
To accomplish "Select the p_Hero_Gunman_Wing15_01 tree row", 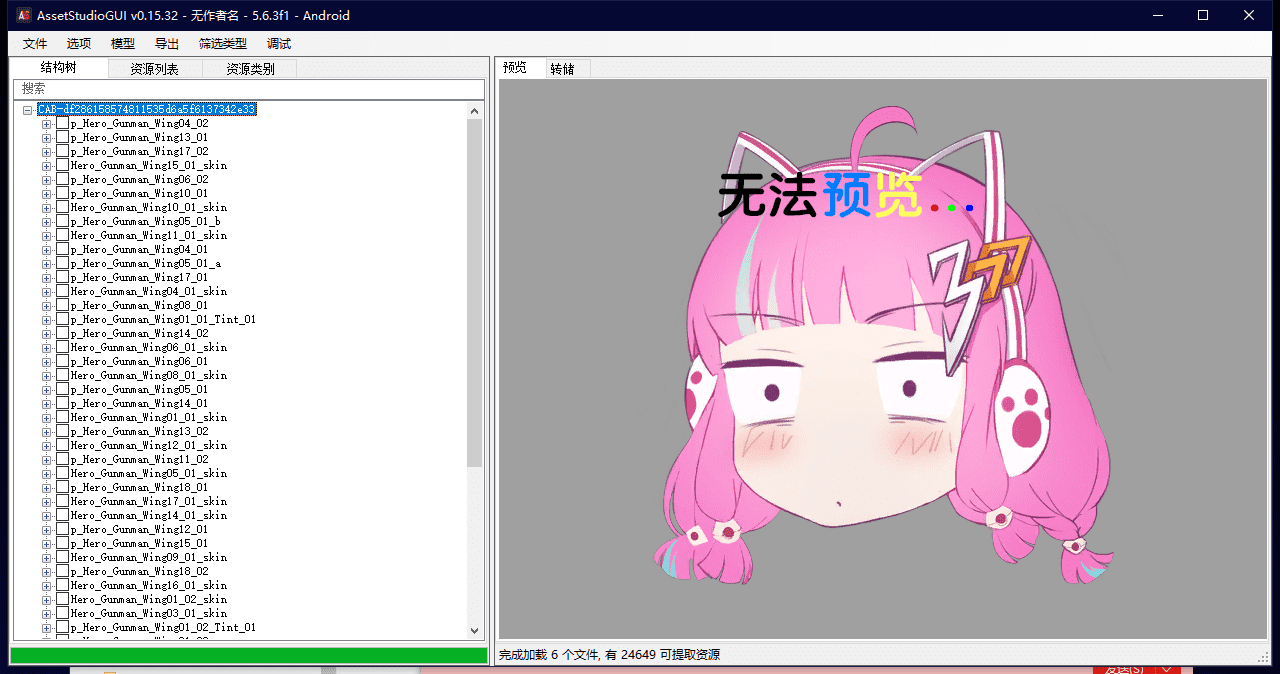I will (139, 544).
